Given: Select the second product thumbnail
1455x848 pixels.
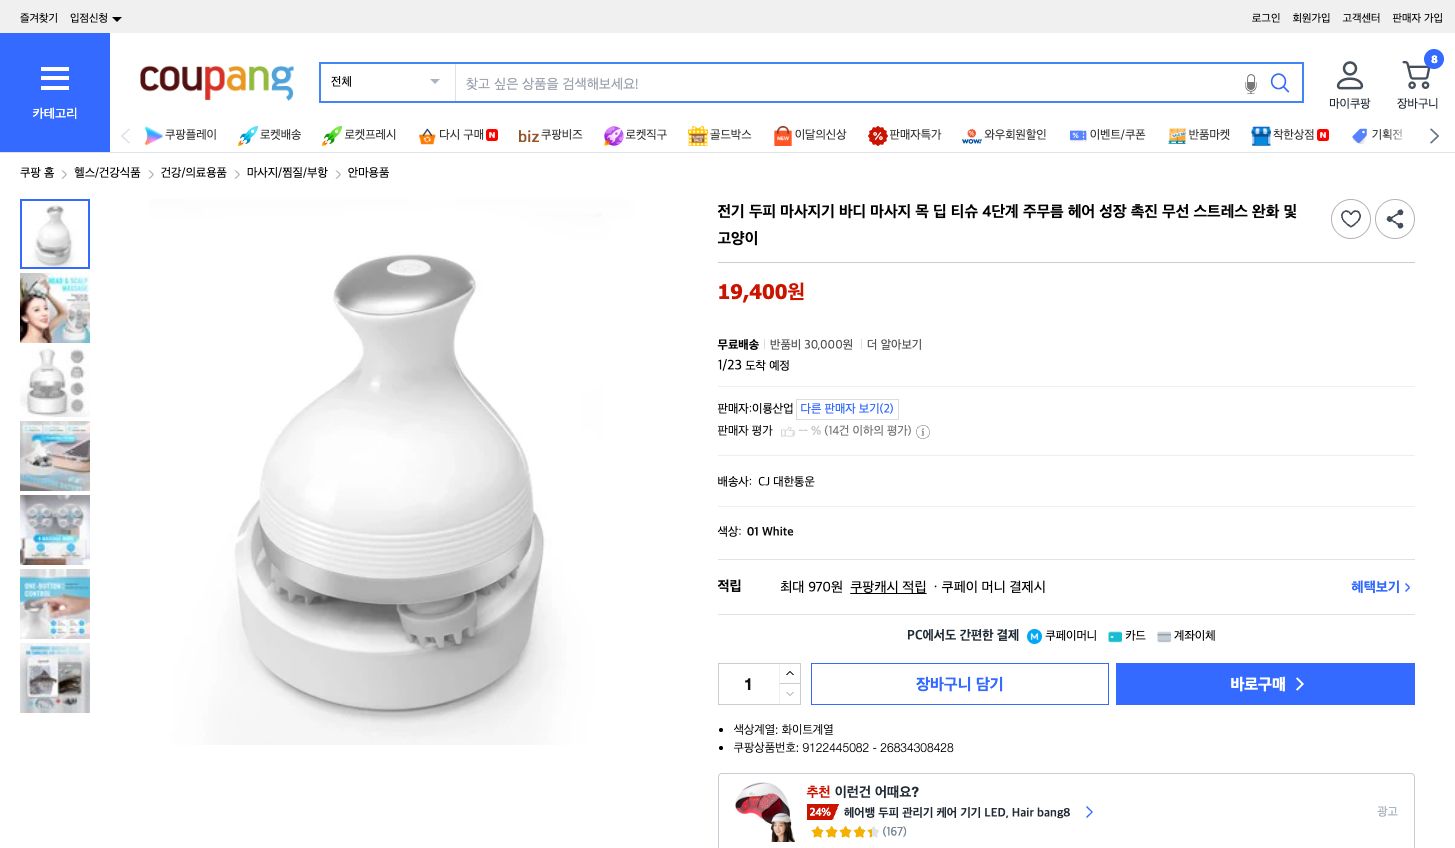Looking at the screenshot, I should (x=55, y=308).
